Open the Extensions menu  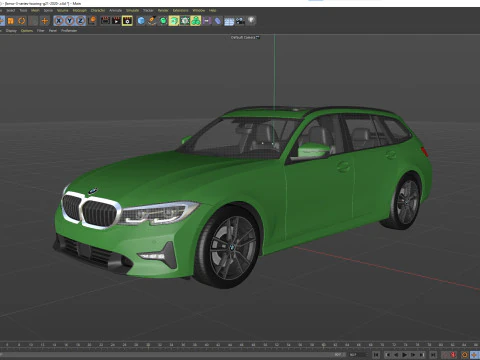(180, 10)
